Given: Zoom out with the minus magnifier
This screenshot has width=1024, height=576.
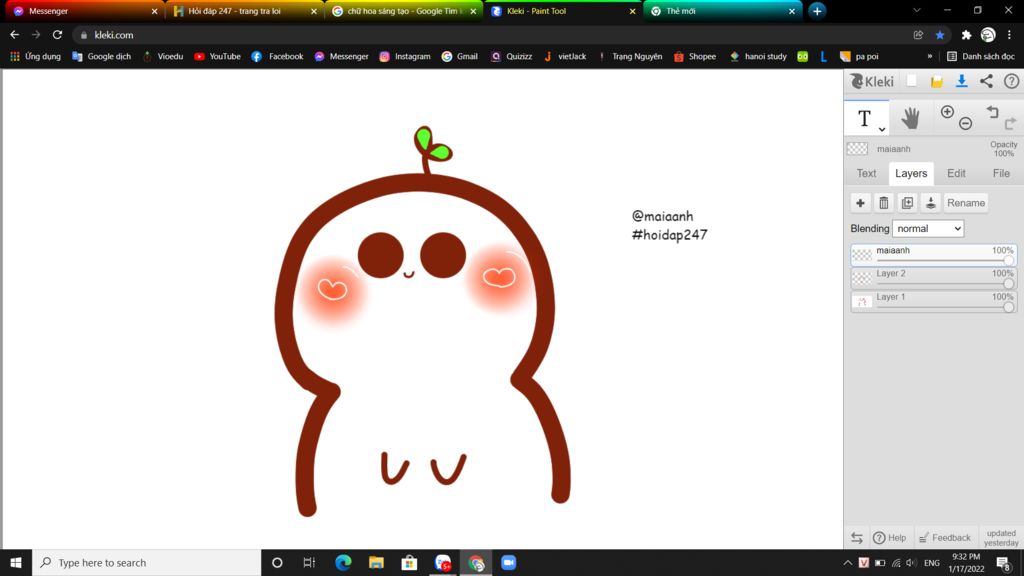Looking at the screenshot, I should click(x=966, y=123).
